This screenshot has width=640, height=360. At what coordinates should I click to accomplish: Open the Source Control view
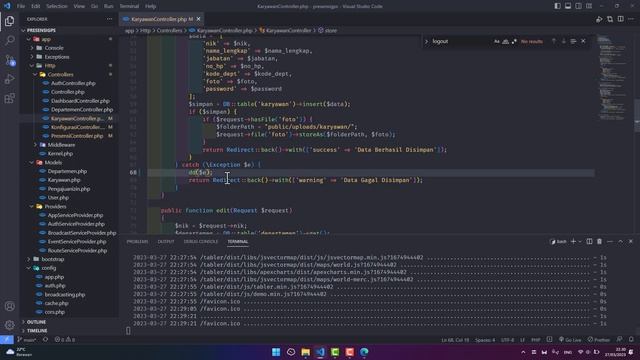[9, 60]
